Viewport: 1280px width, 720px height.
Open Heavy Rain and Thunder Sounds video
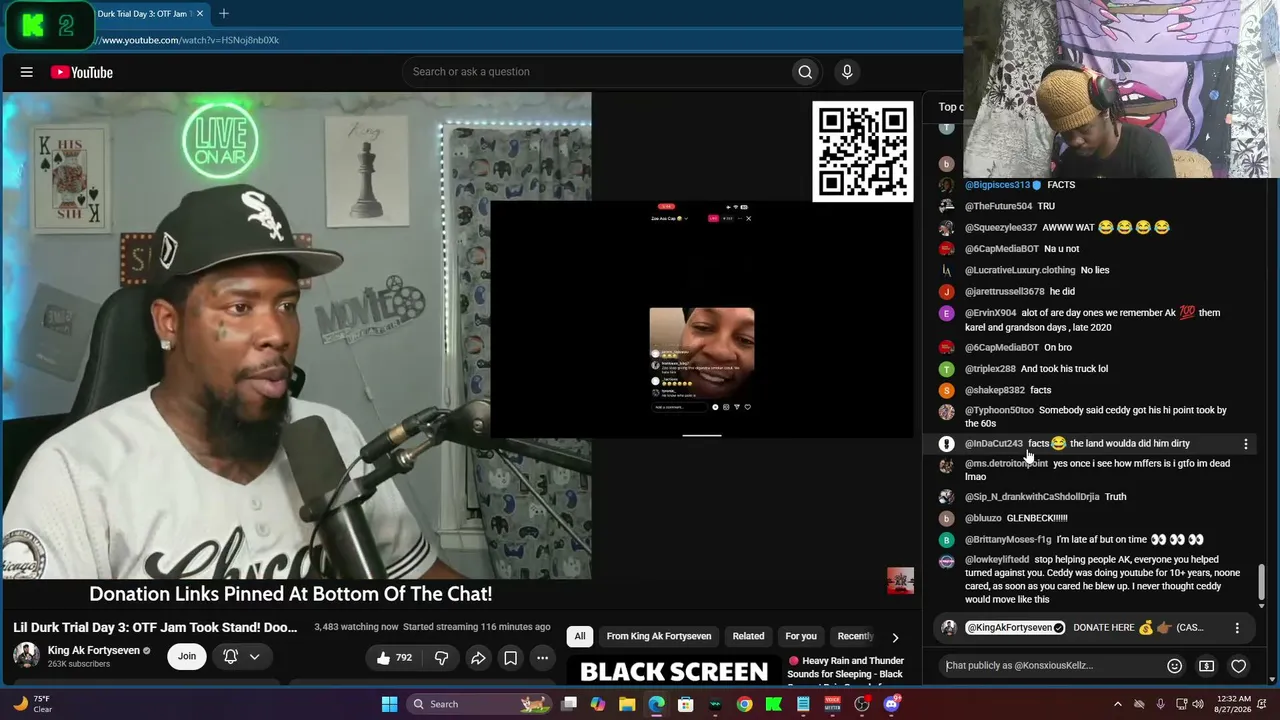tap(846, 667)
